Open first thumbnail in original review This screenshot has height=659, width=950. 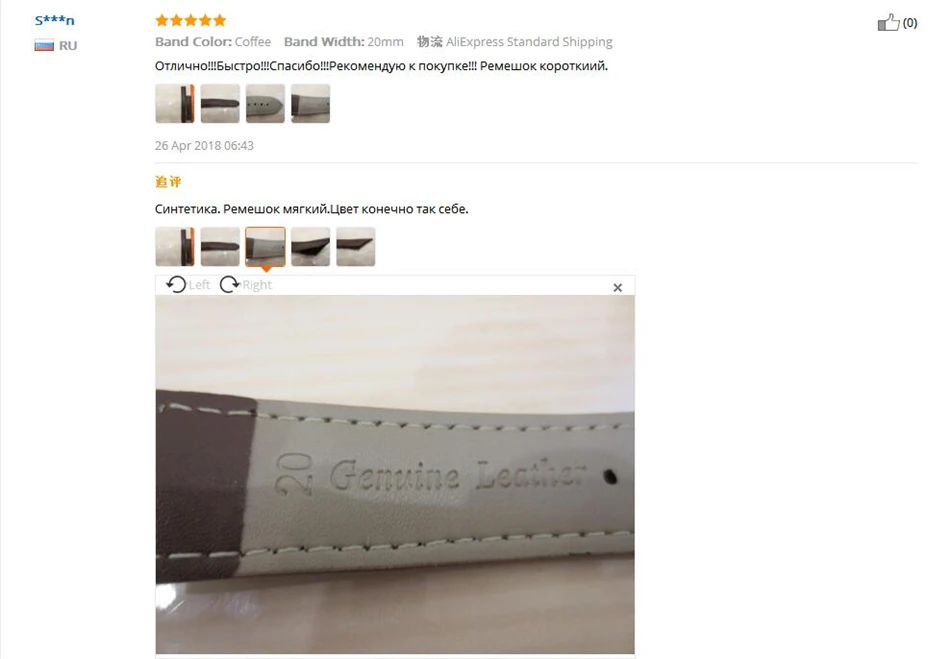pos(175,104)
